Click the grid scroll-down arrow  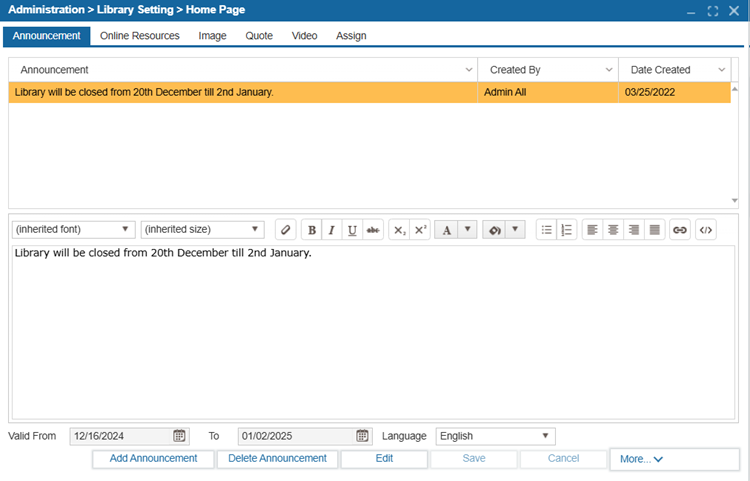[x=735, y=200]
